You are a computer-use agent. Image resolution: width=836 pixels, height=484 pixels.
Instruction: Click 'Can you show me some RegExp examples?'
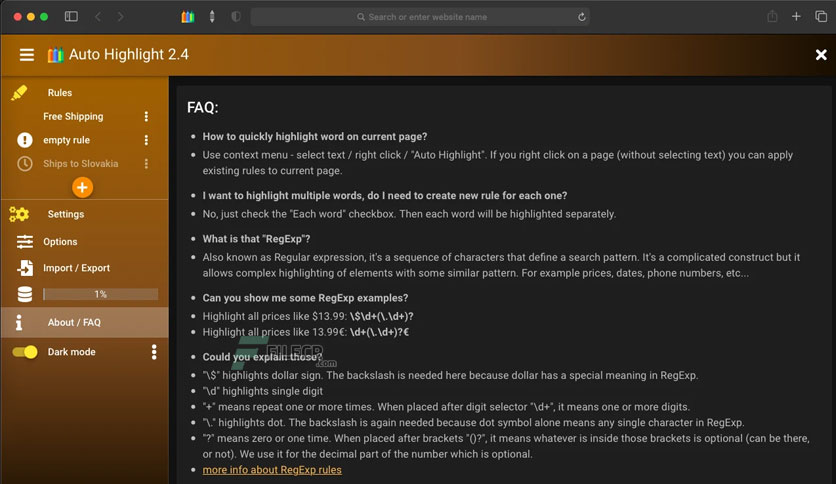pos(305,298)
